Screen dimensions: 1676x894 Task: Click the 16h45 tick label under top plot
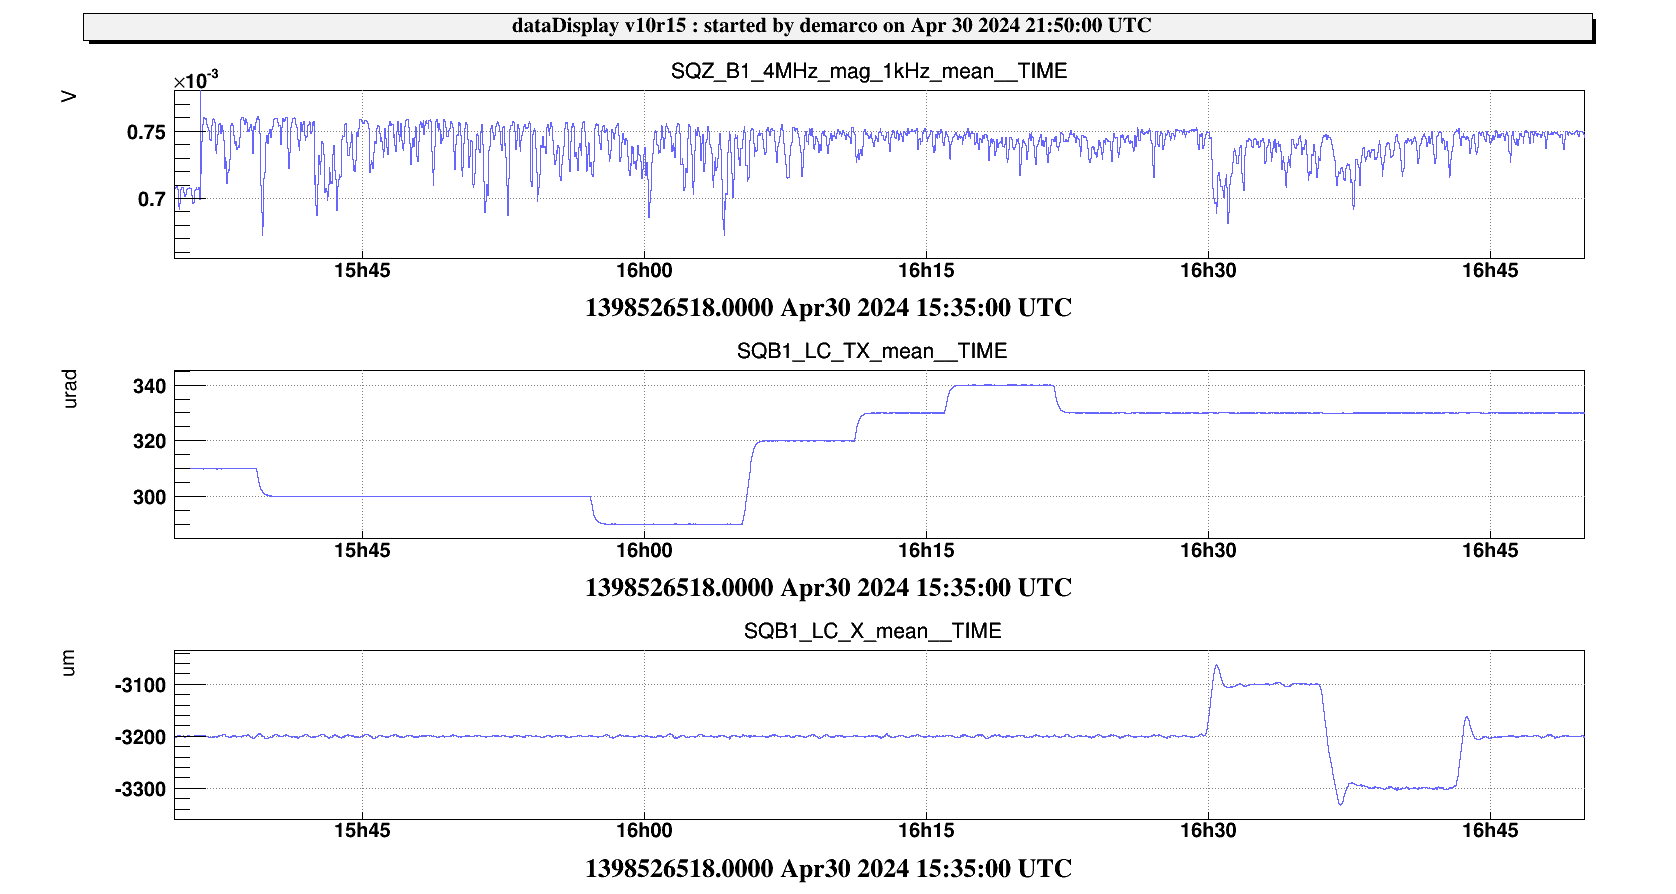[x=1490, y=271]
